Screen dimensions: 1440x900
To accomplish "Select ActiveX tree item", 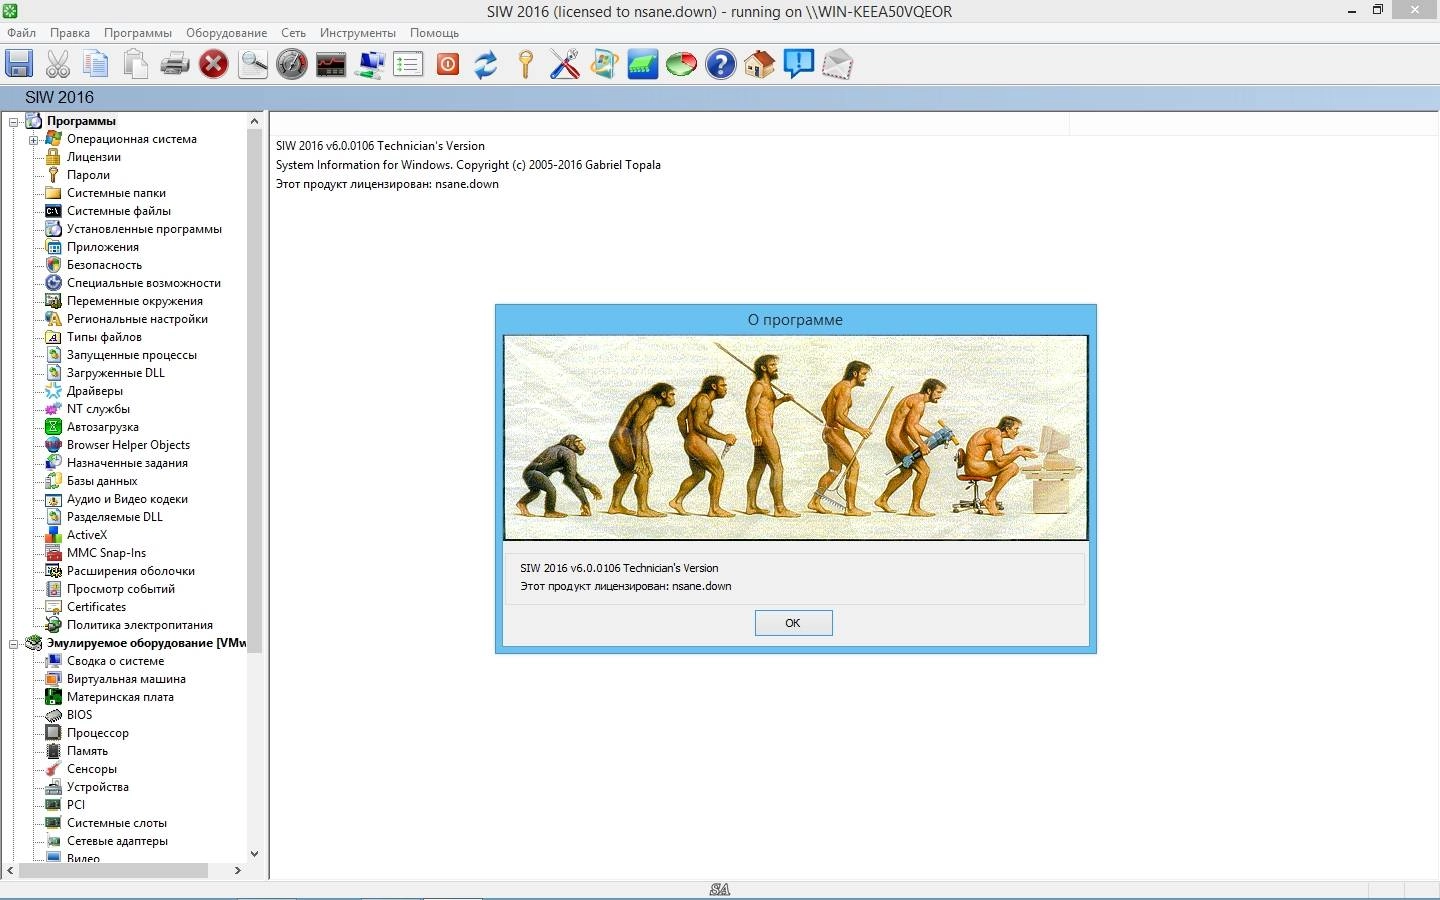I will click(87, 535).
